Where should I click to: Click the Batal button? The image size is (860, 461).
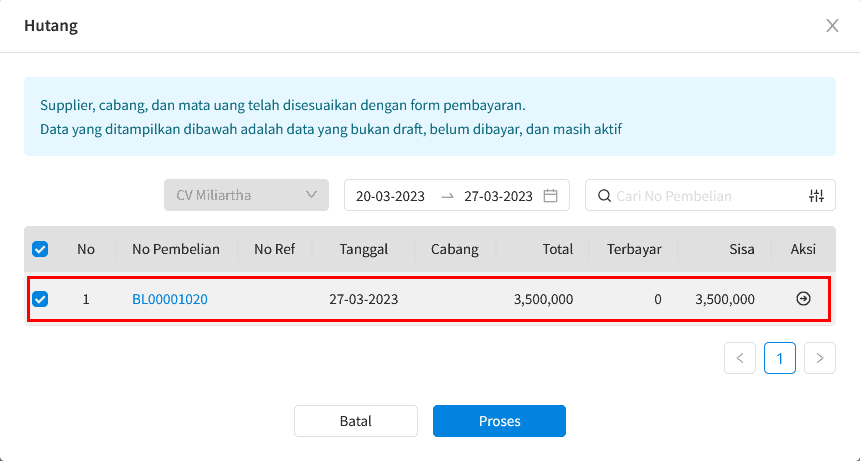(355, 421)
